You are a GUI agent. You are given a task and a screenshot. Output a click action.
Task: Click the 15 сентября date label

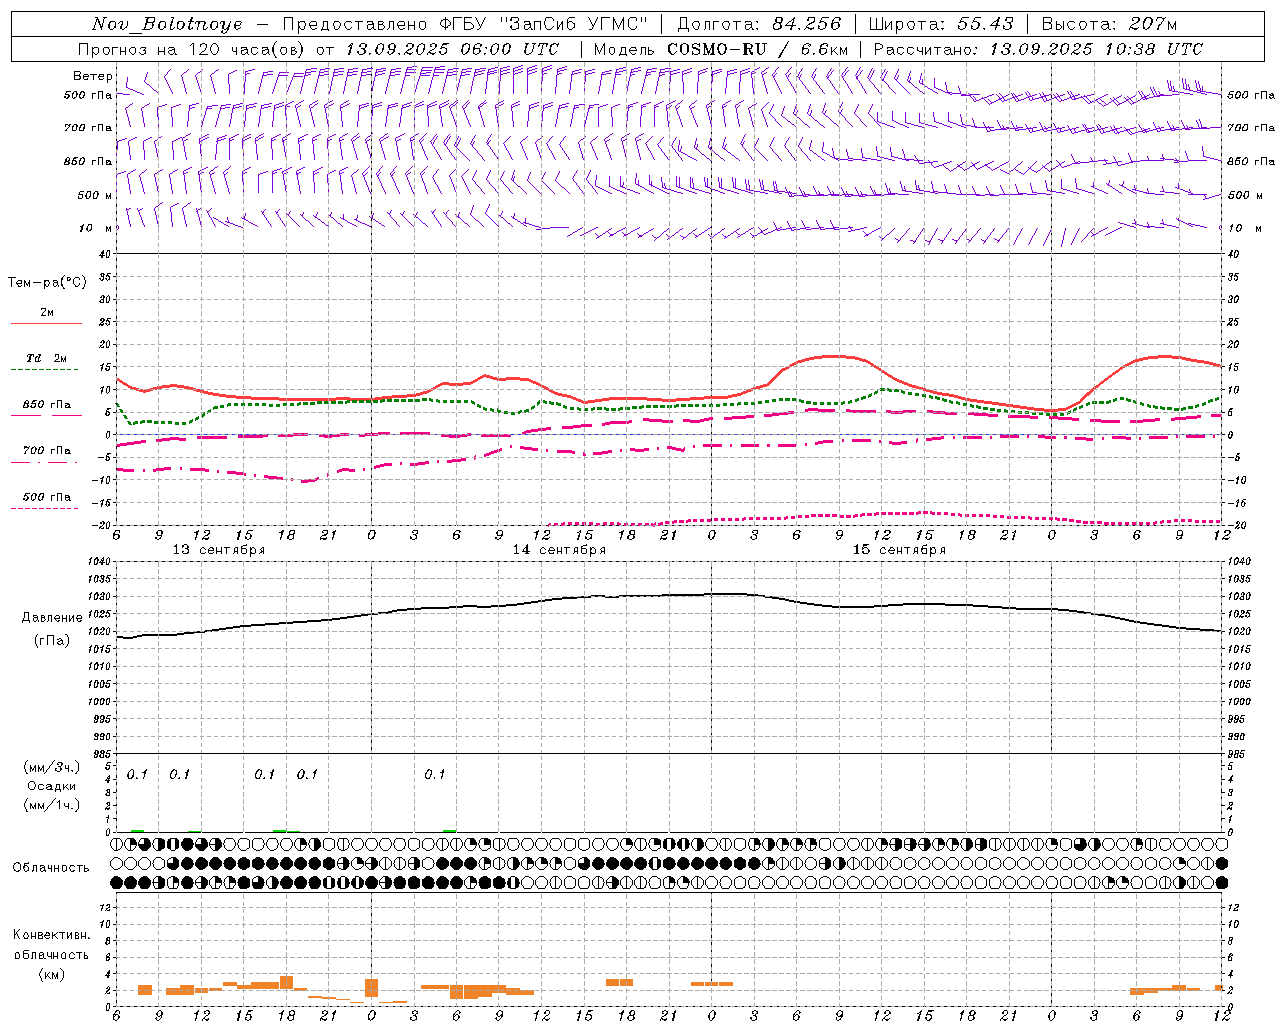tap(899, 550)
